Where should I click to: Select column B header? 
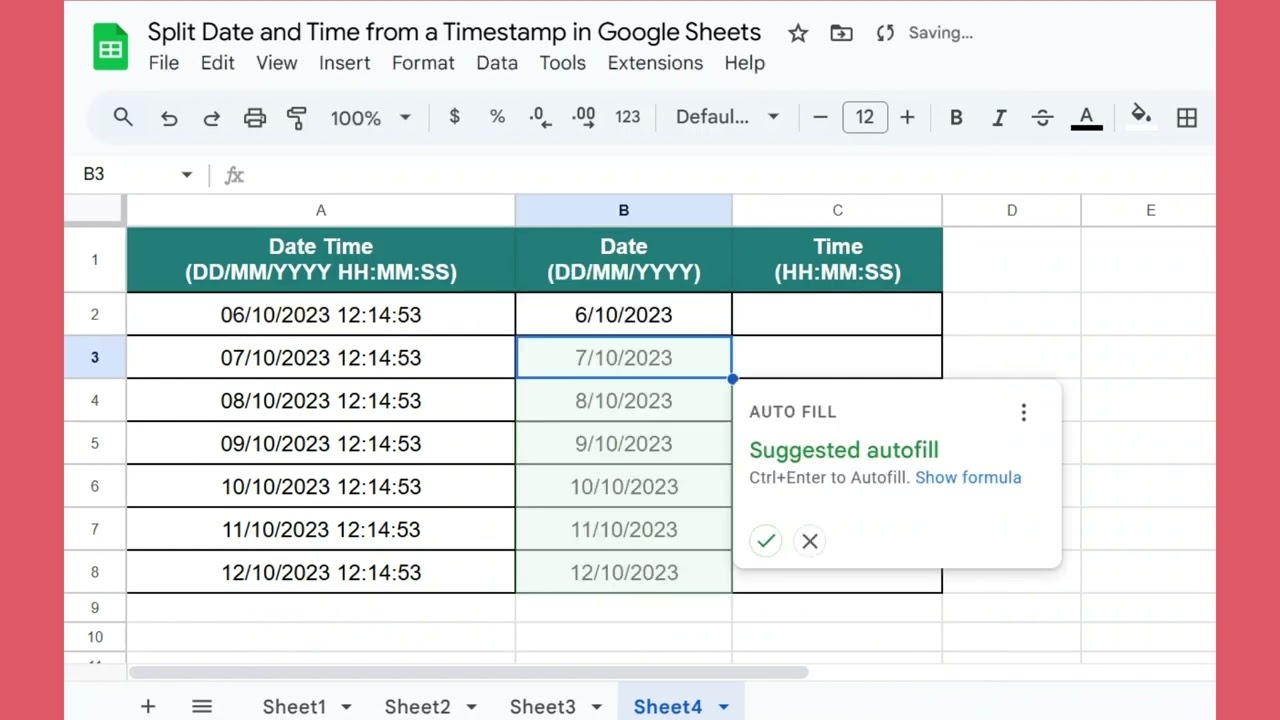pos(624,210)
